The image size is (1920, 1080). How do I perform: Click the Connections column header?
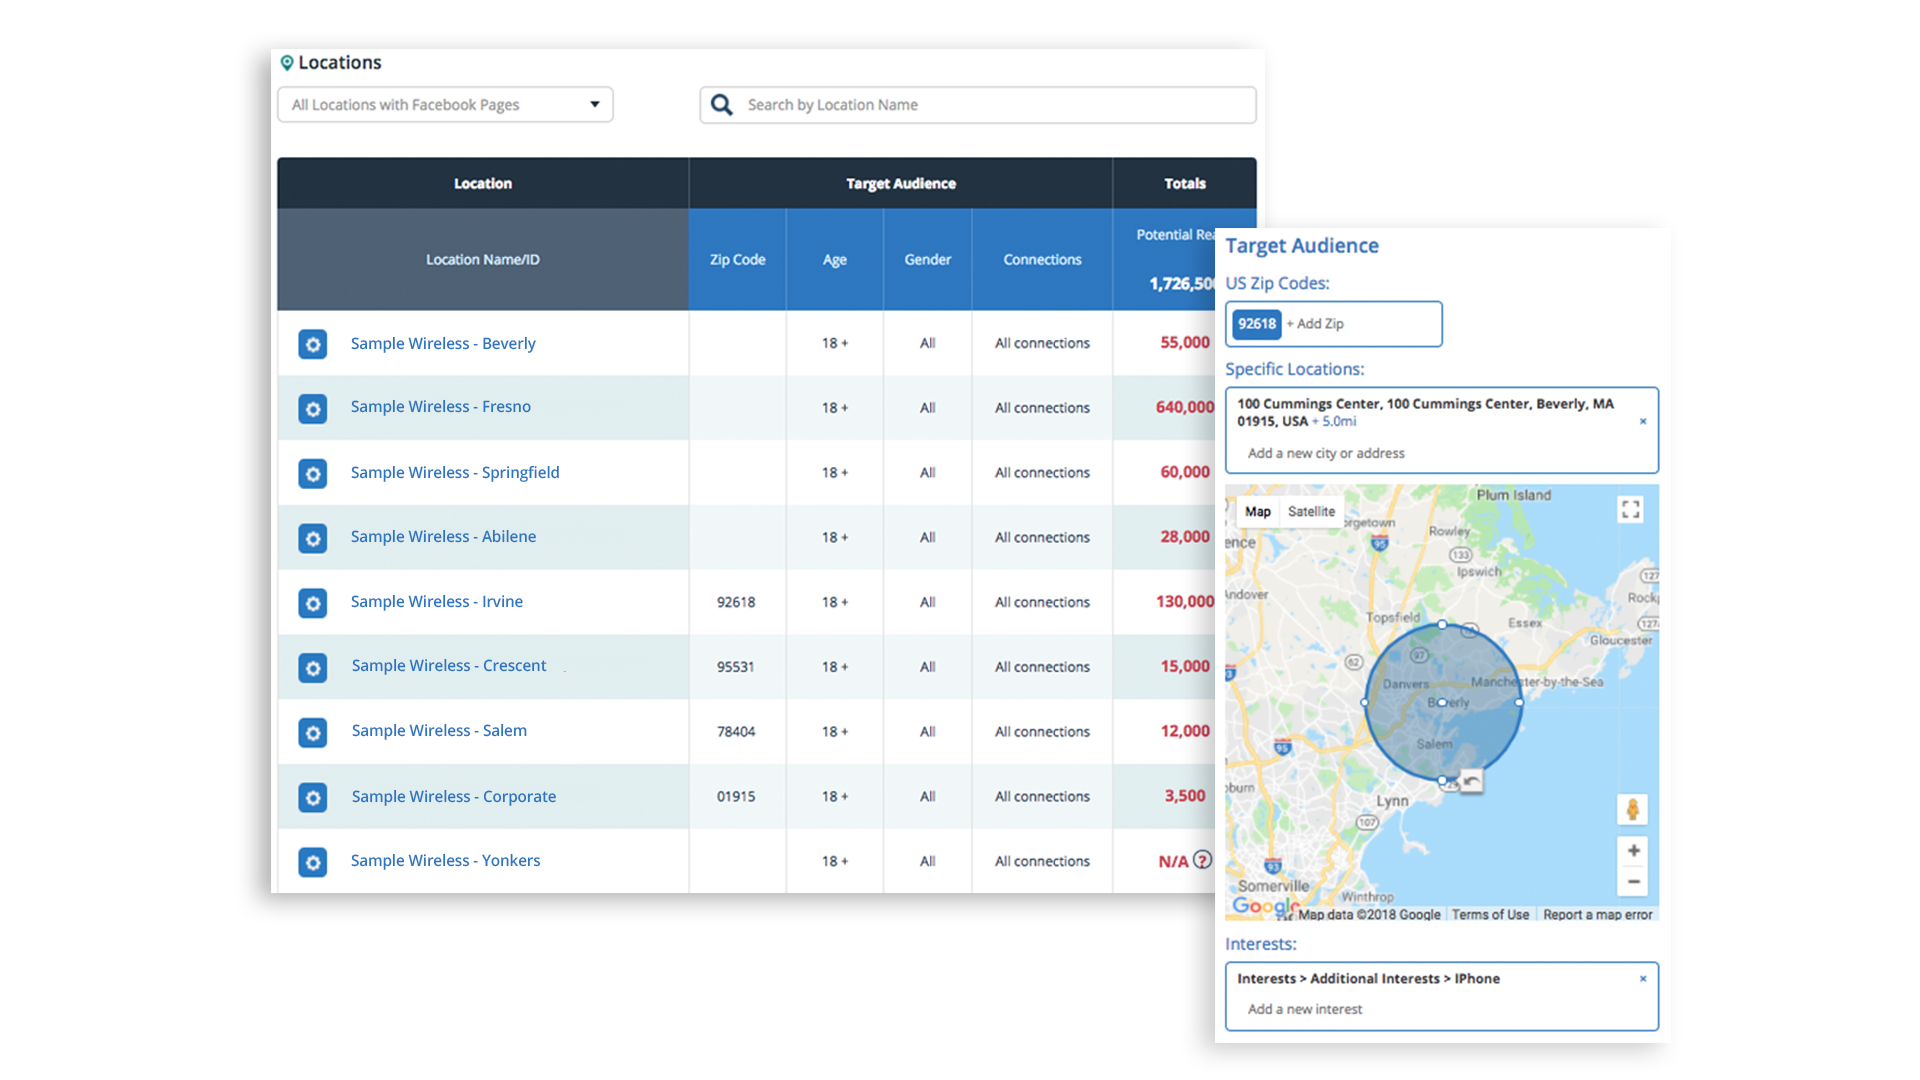pyautogui.click(x=1042, y=259)
